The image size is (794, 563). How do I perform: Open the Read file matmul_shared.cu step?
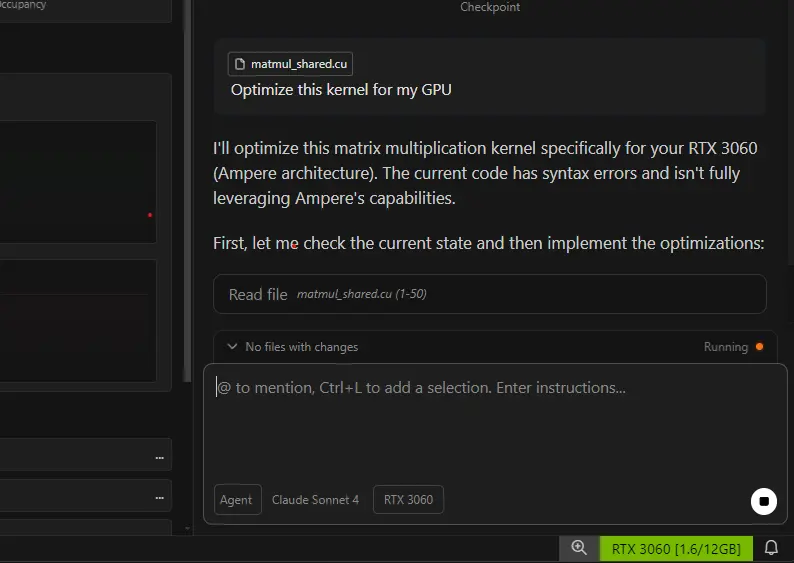(489, 294)
